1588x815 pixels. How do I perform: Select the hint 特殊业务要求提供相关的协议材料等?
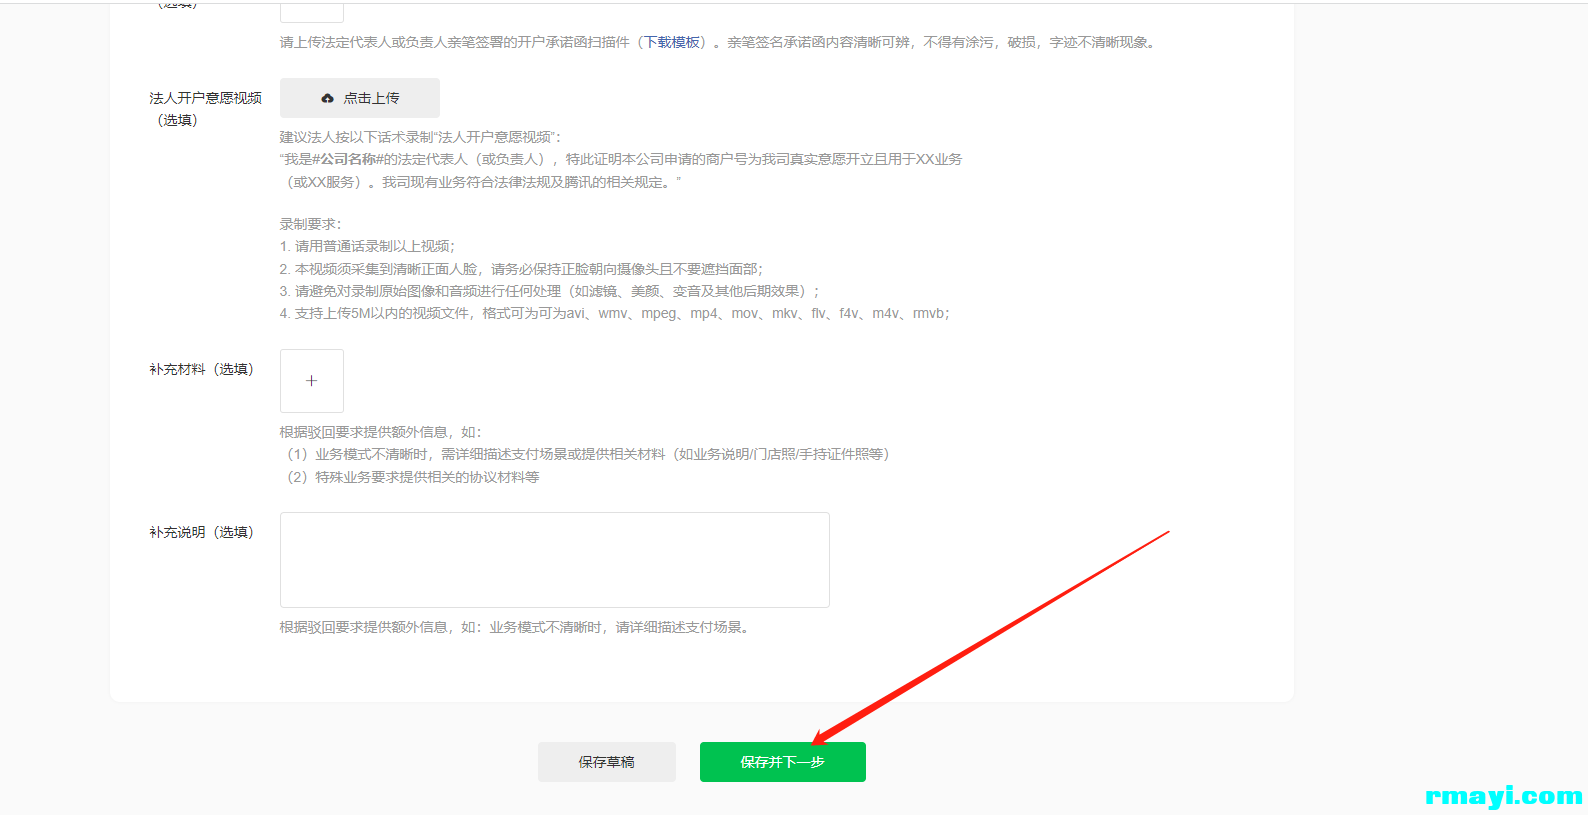tap(413, 477)
